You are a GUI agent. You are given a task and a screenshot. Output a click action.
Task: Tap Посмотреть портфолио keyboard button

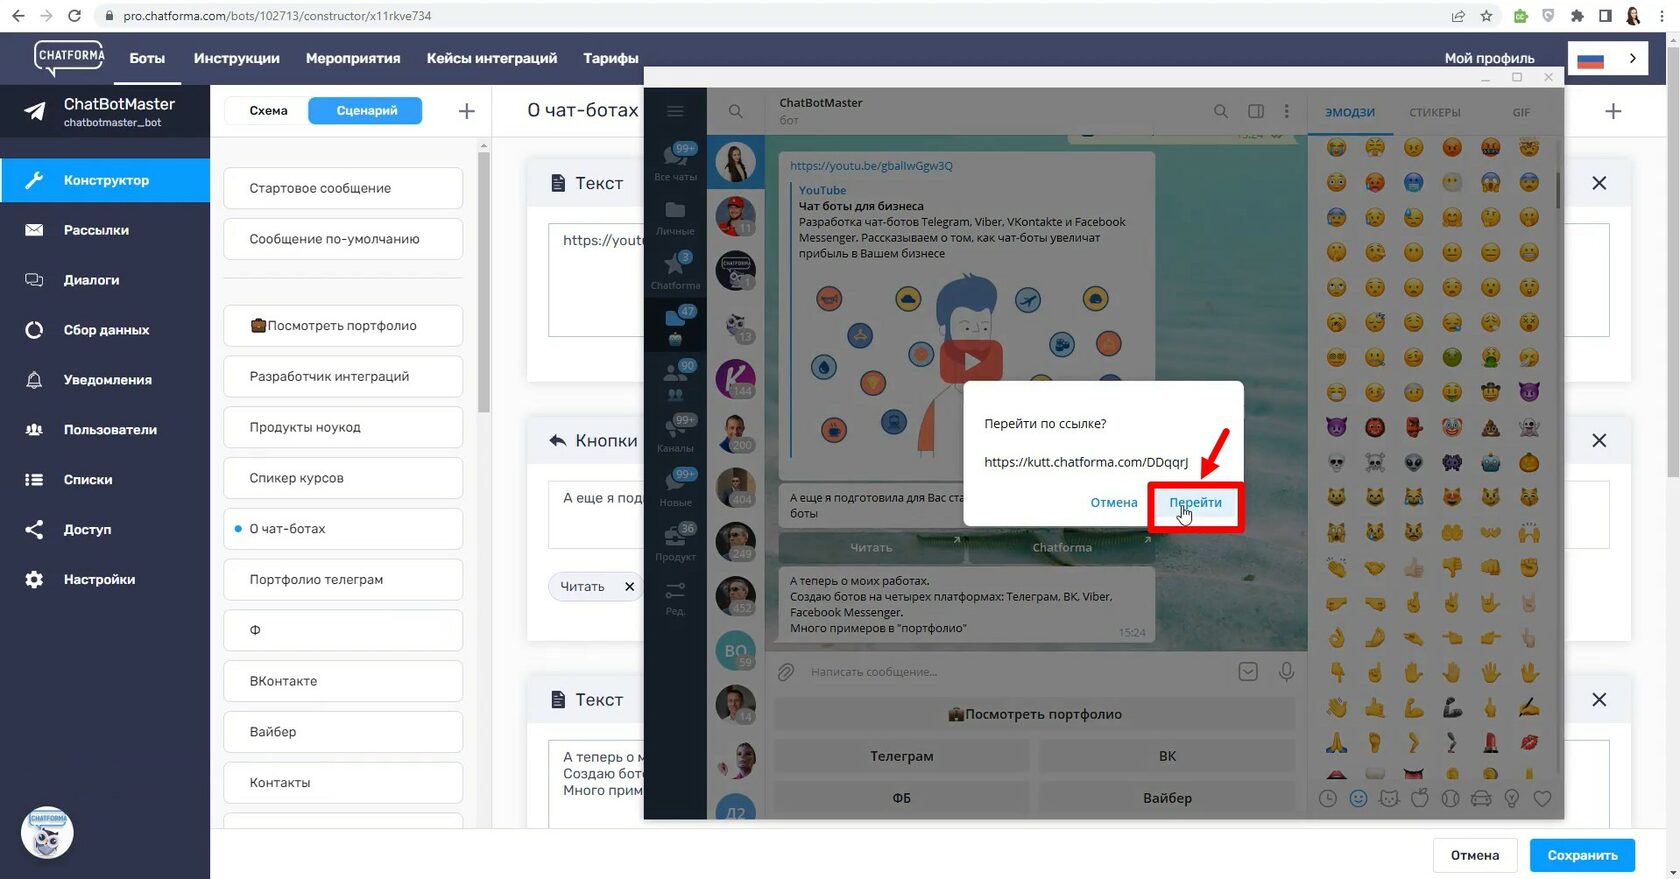point(1035,714)
